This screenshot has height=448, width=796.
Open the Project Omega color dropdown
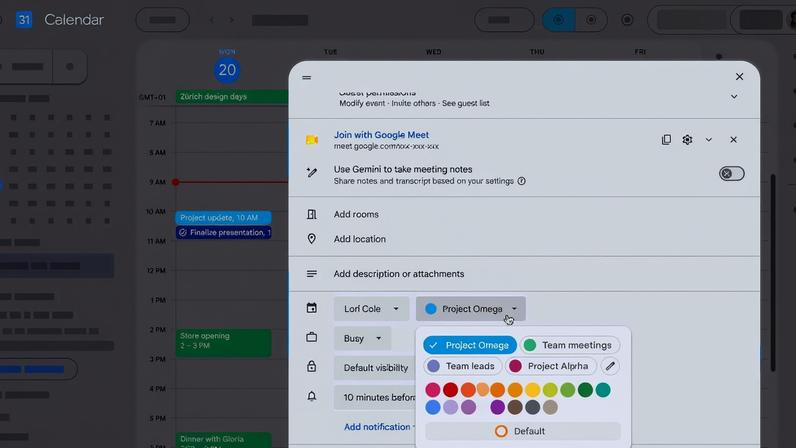coord(471,309)
